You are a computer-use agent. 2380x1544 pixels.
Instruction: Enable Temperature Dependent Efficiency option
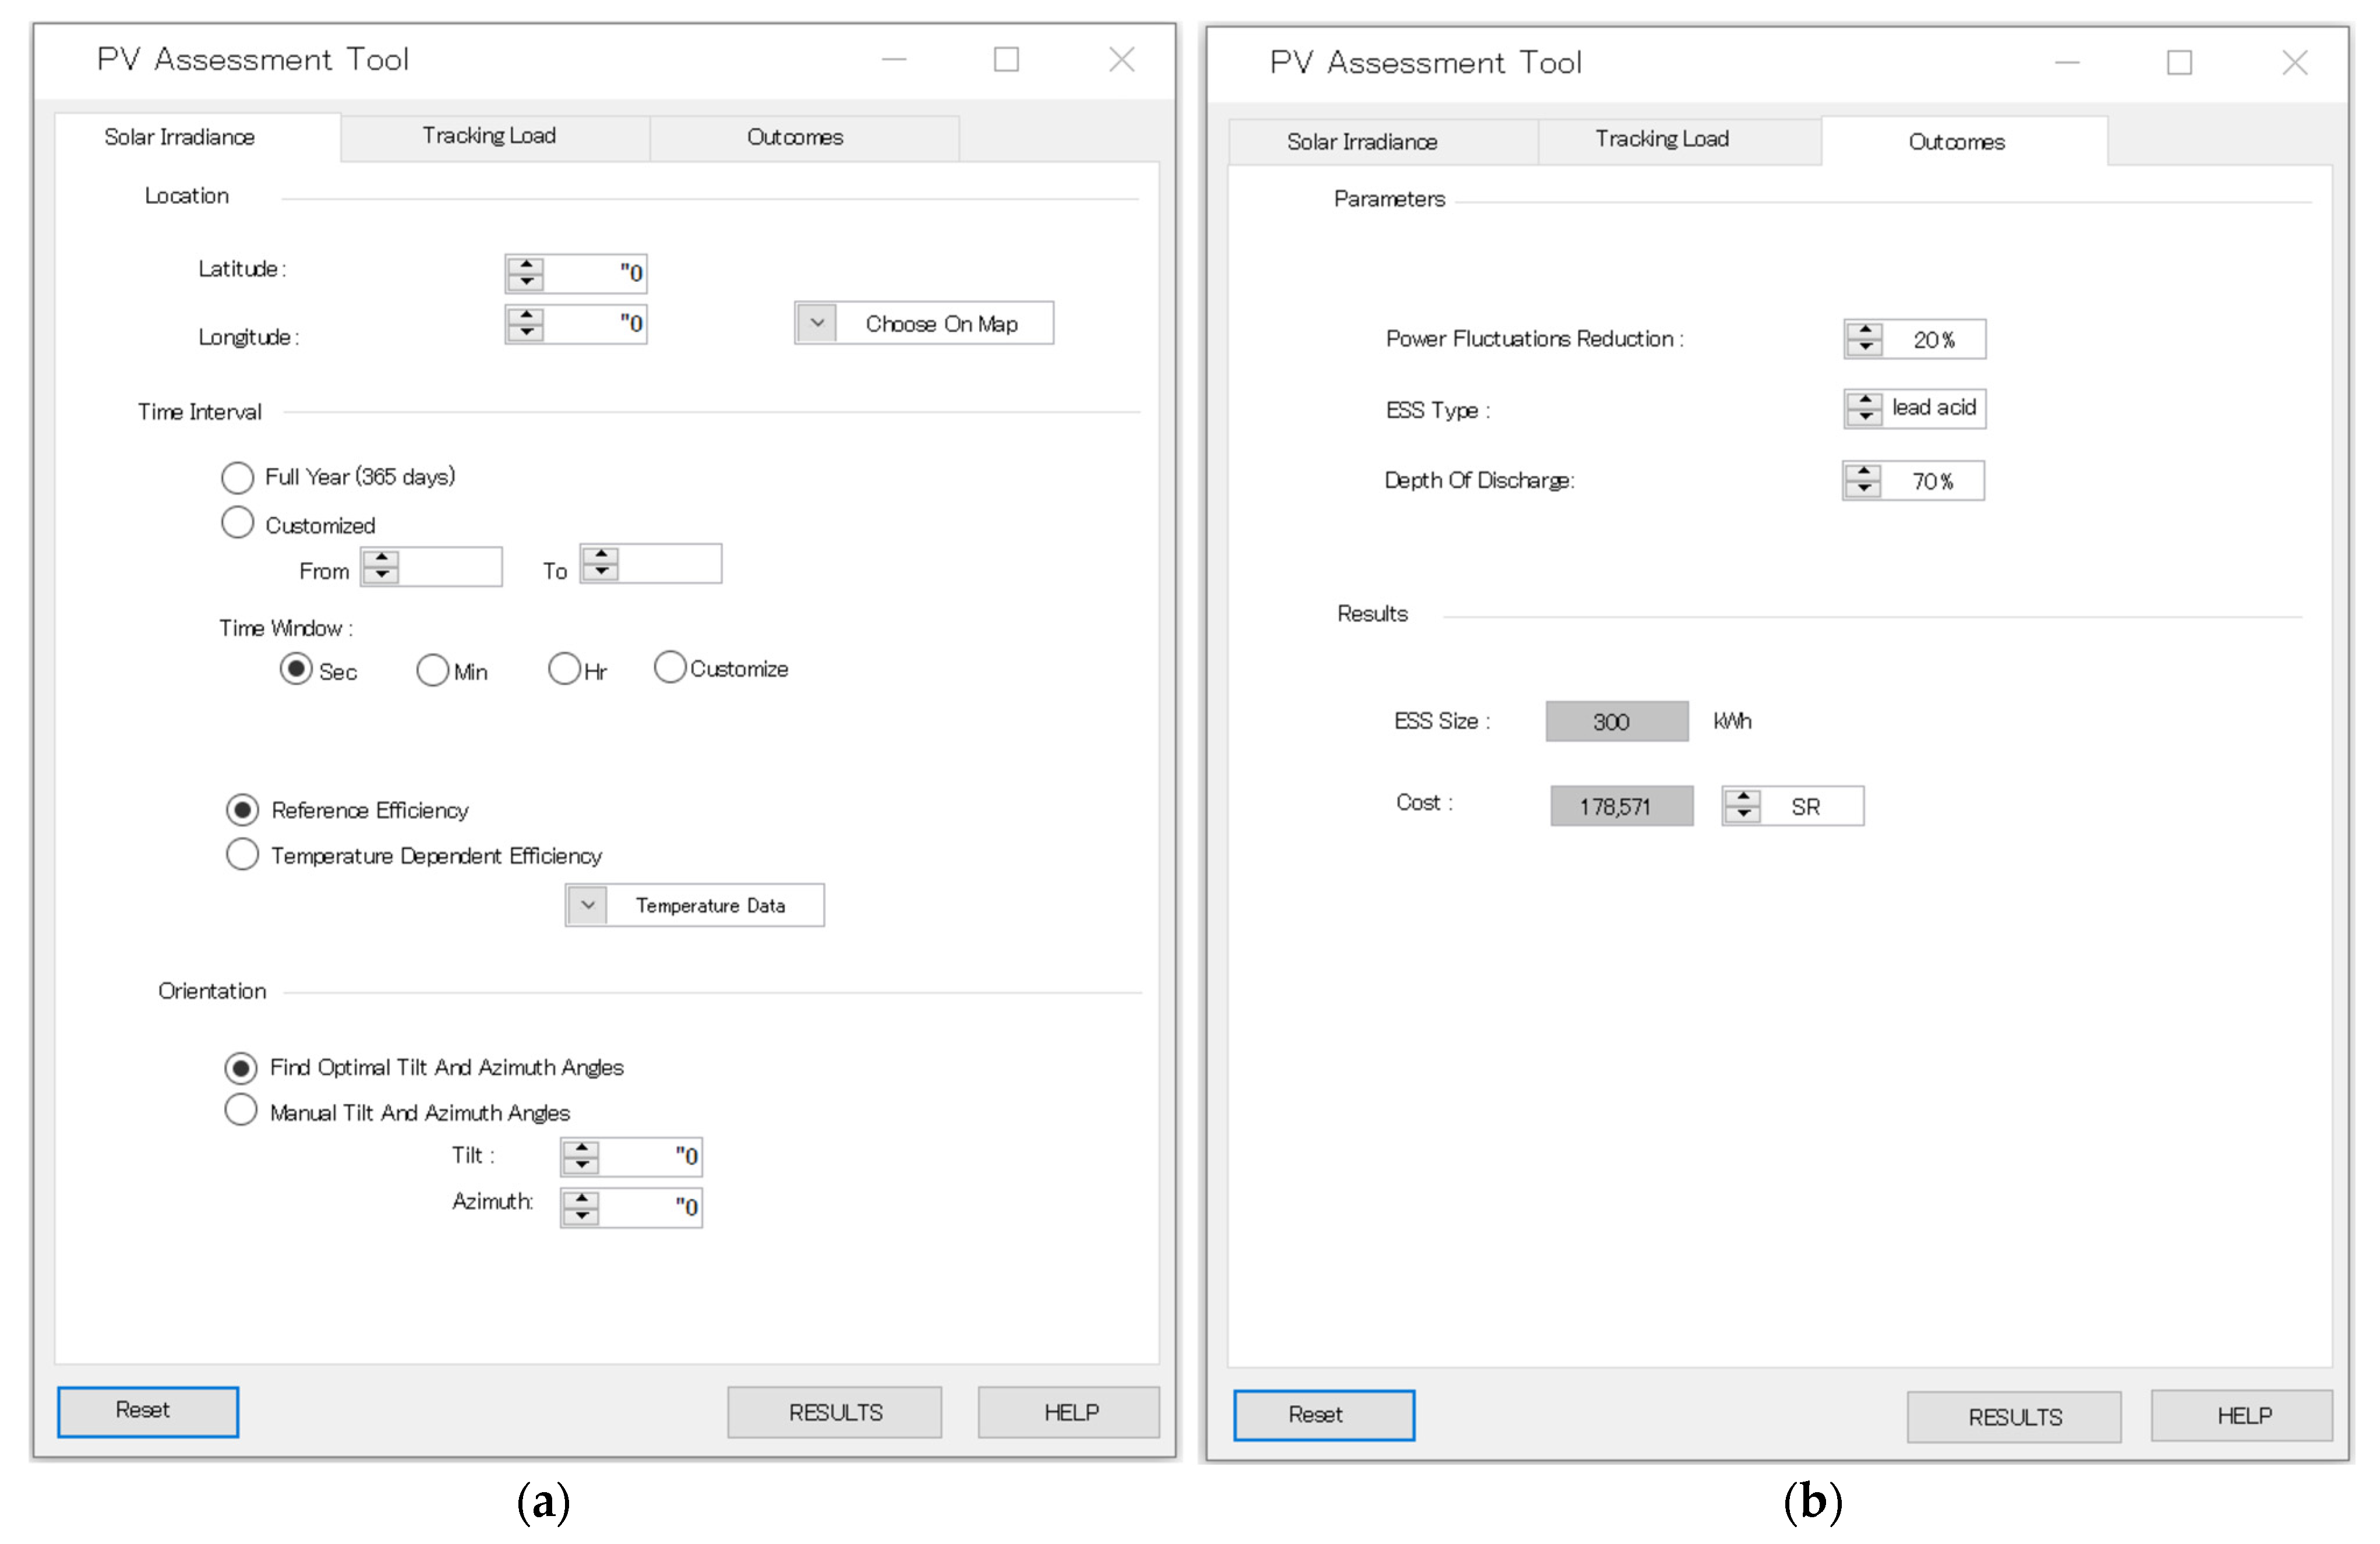pyautogui.click(x=242, y=855)
